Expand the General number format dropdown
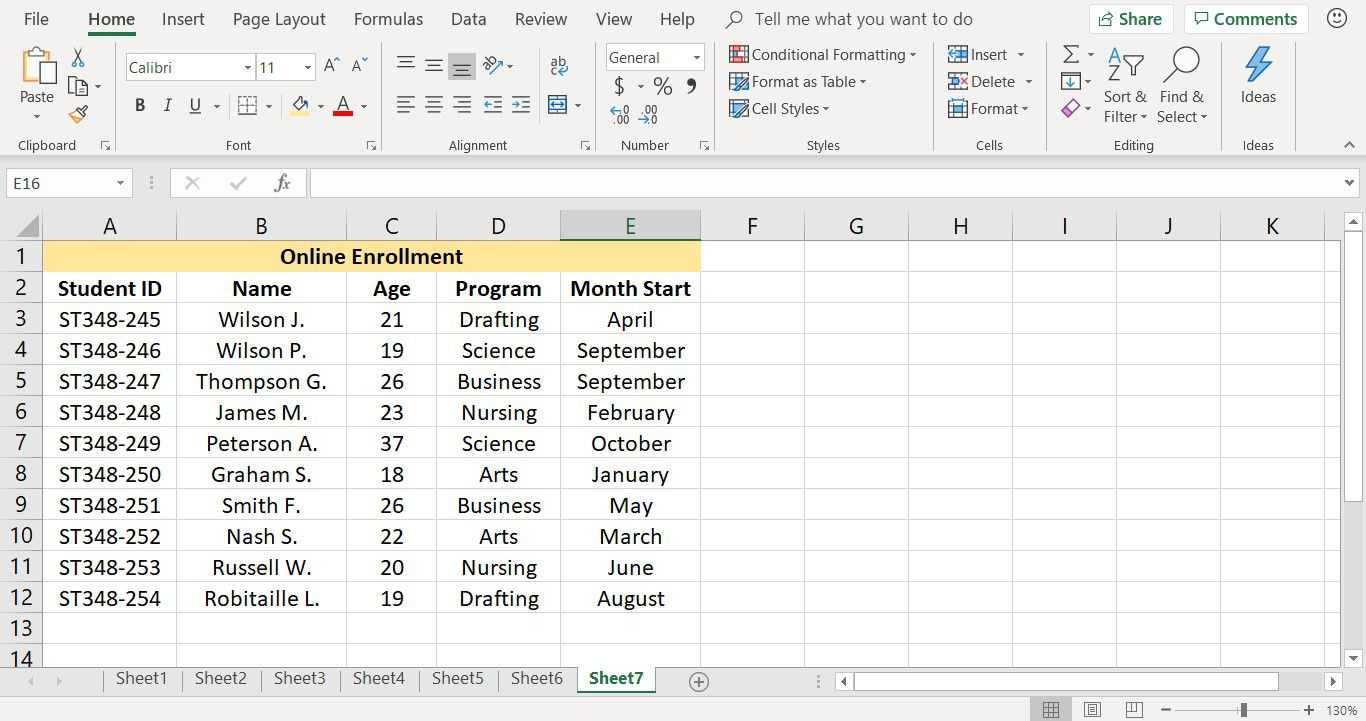Image resolution: width=1366 pixels, height=721 pixels. (x=696, y=57)
